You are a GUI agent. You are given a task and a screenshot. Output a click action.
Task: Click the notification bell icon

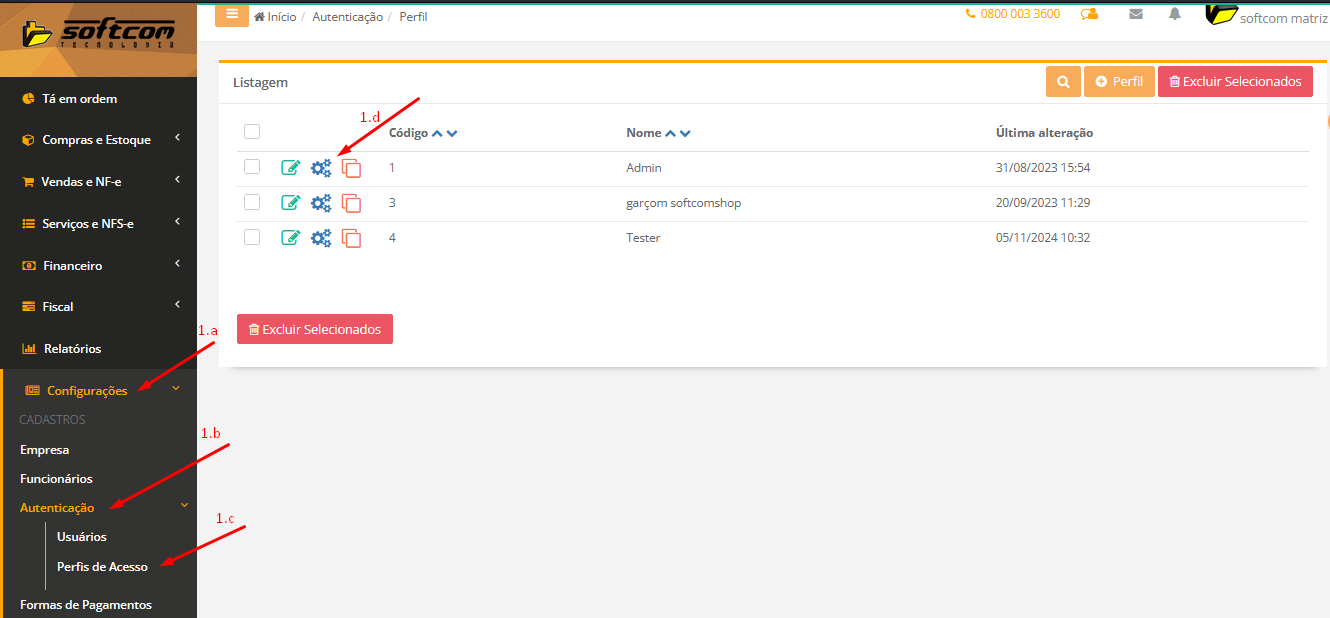click(x=1175, y=14)
